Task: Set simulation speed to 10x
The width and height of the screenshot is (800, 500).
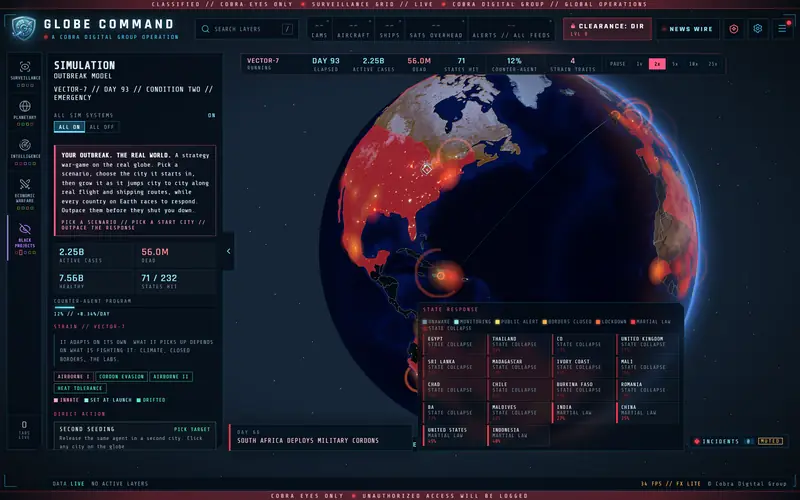Action: pyautogui.click(x=693, y=64)
